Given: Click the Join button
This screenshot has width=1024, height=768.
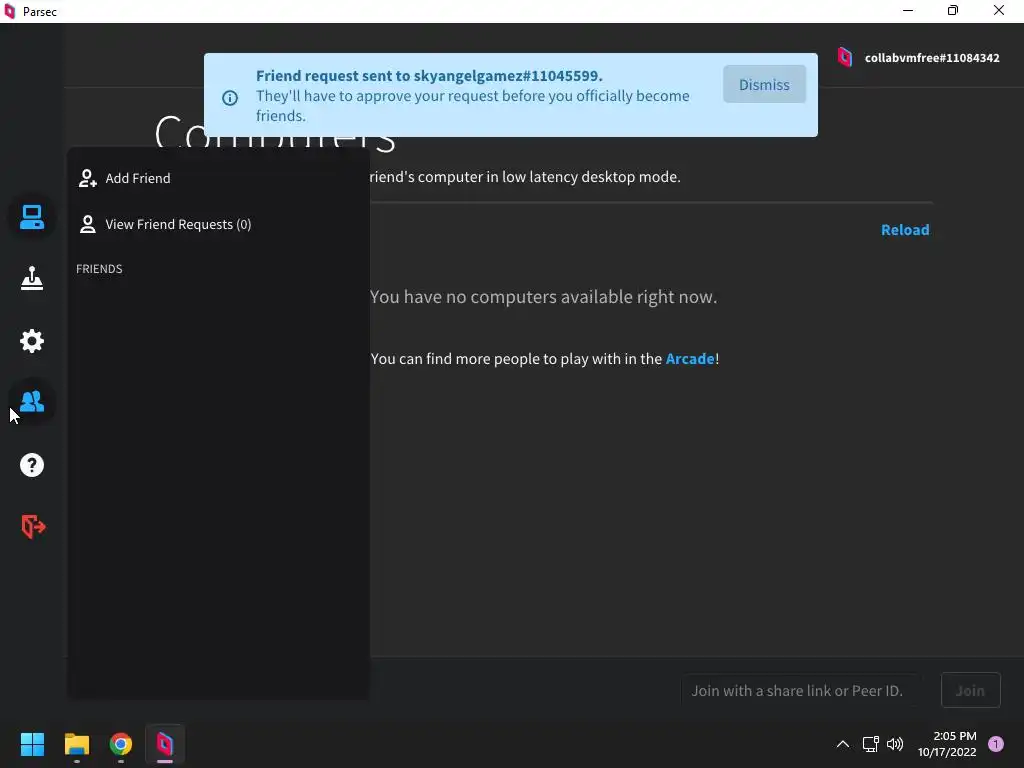Looking at the screenshot, I should click(x=970, y=690).
